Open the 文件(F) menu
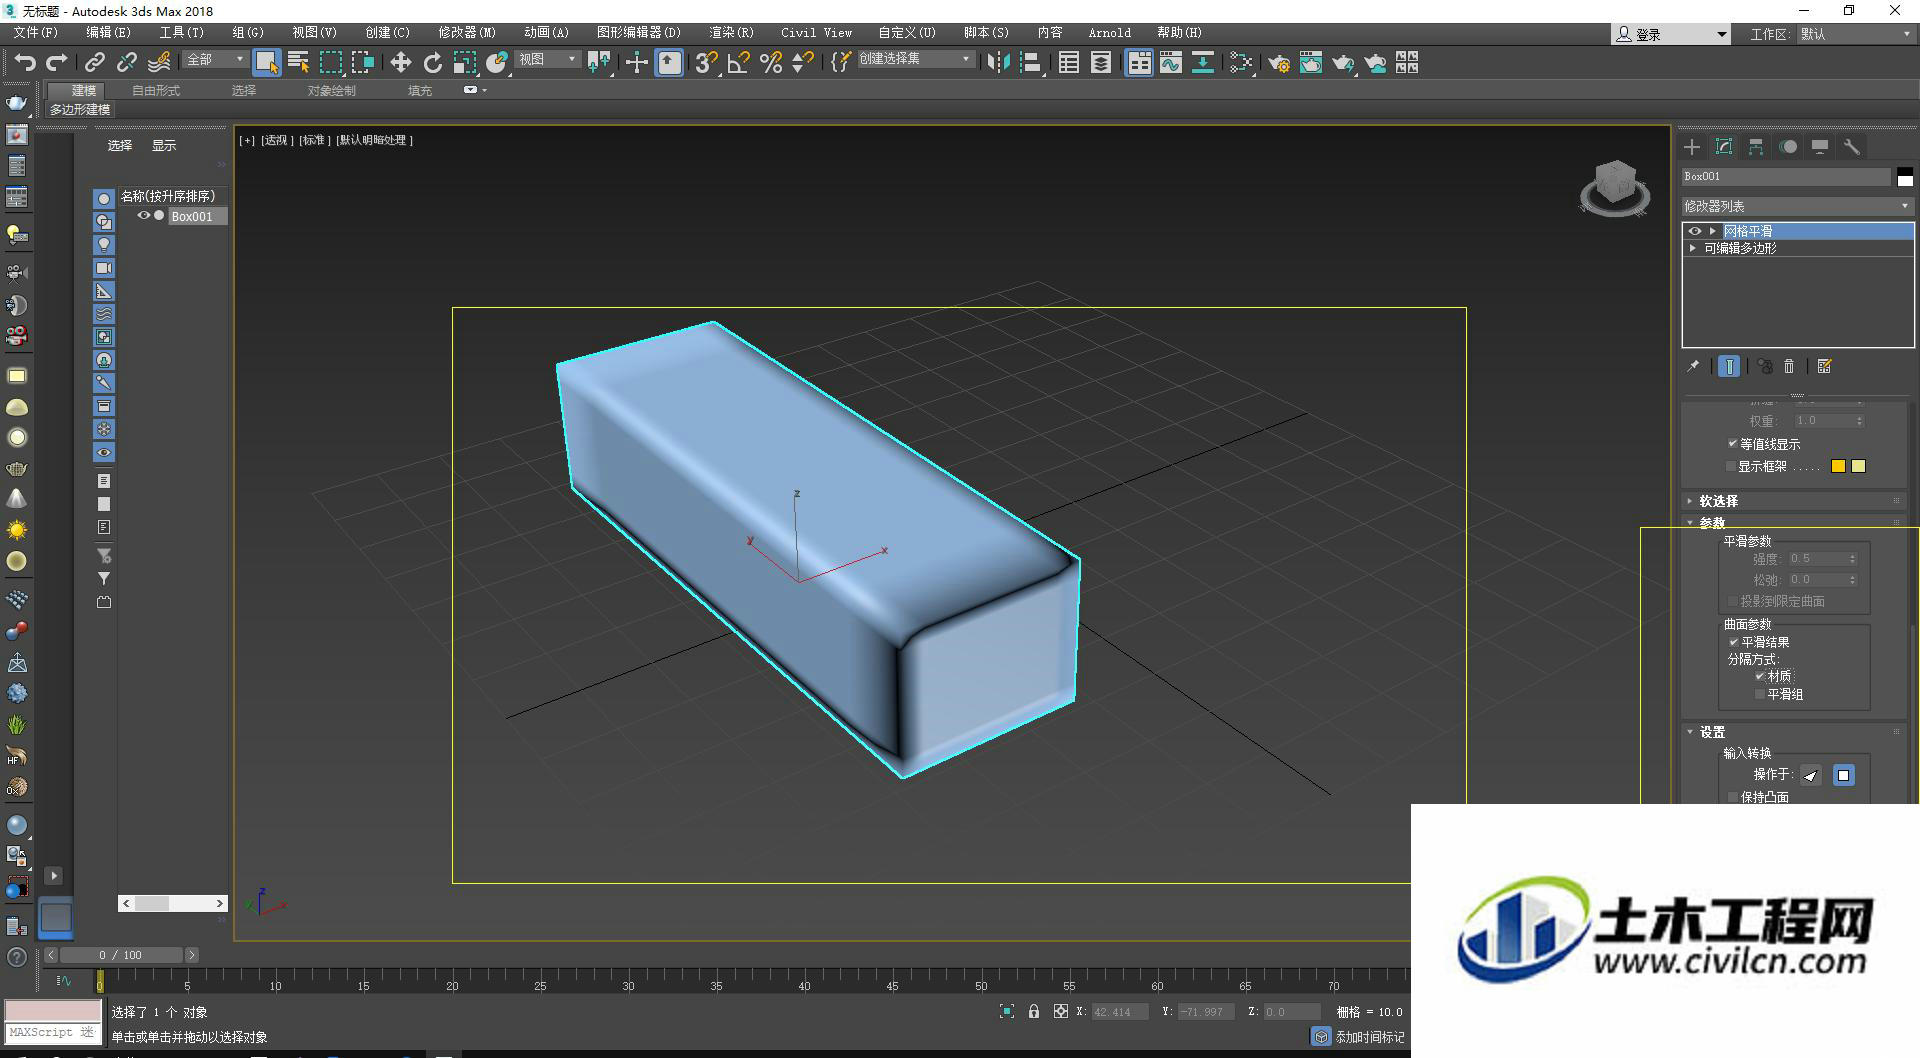The width and height of the screenshot is (1920, 1058). (35, 33)
